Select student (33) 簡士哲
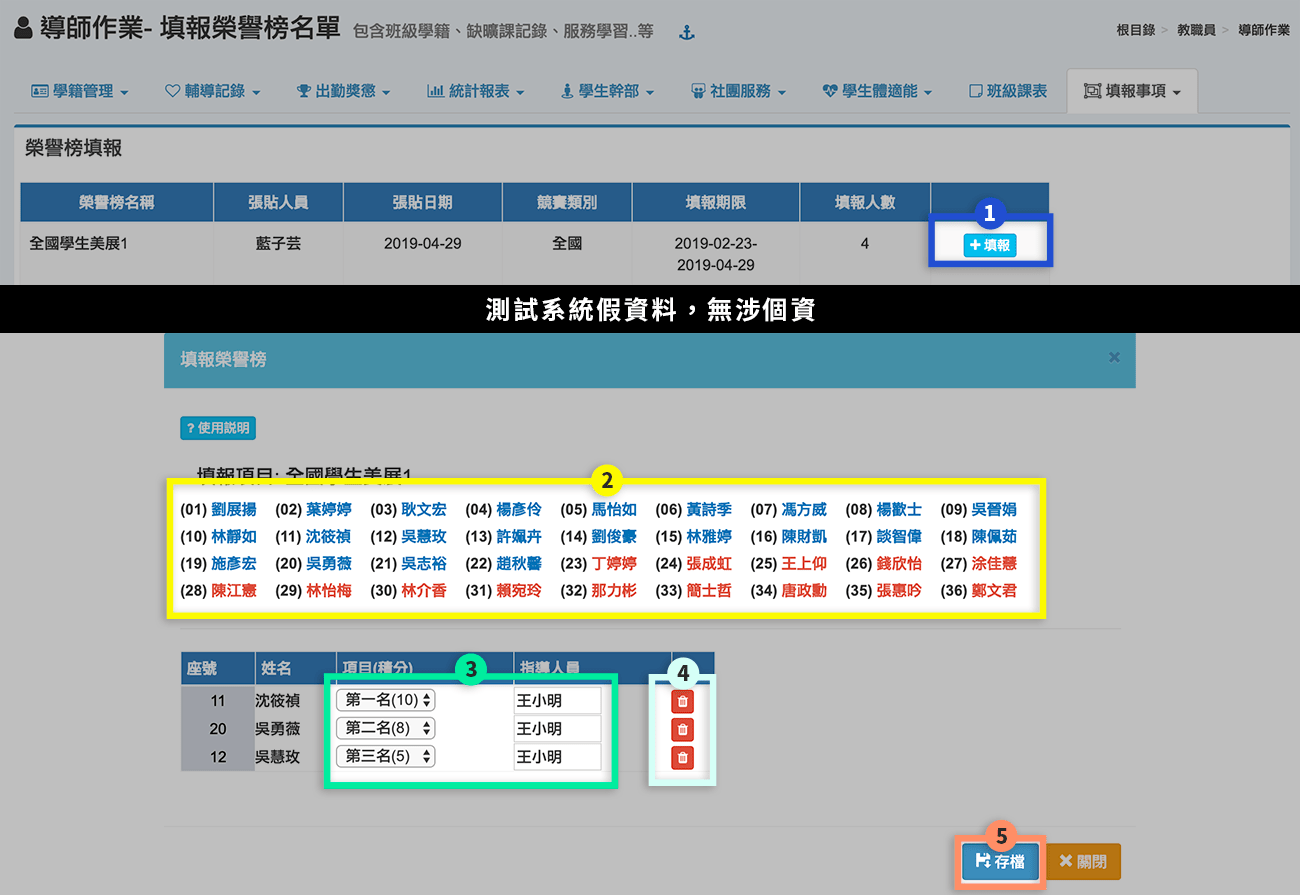This screenshot has height=895, width=1300. (709, 590)
